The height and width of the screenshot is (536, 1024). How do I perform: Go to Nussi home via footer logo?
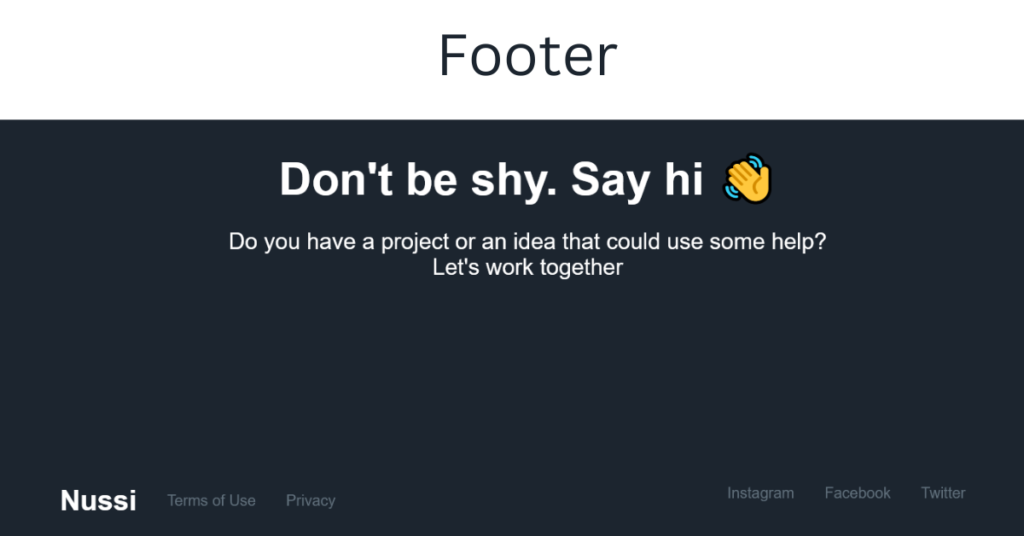[99, 501]
